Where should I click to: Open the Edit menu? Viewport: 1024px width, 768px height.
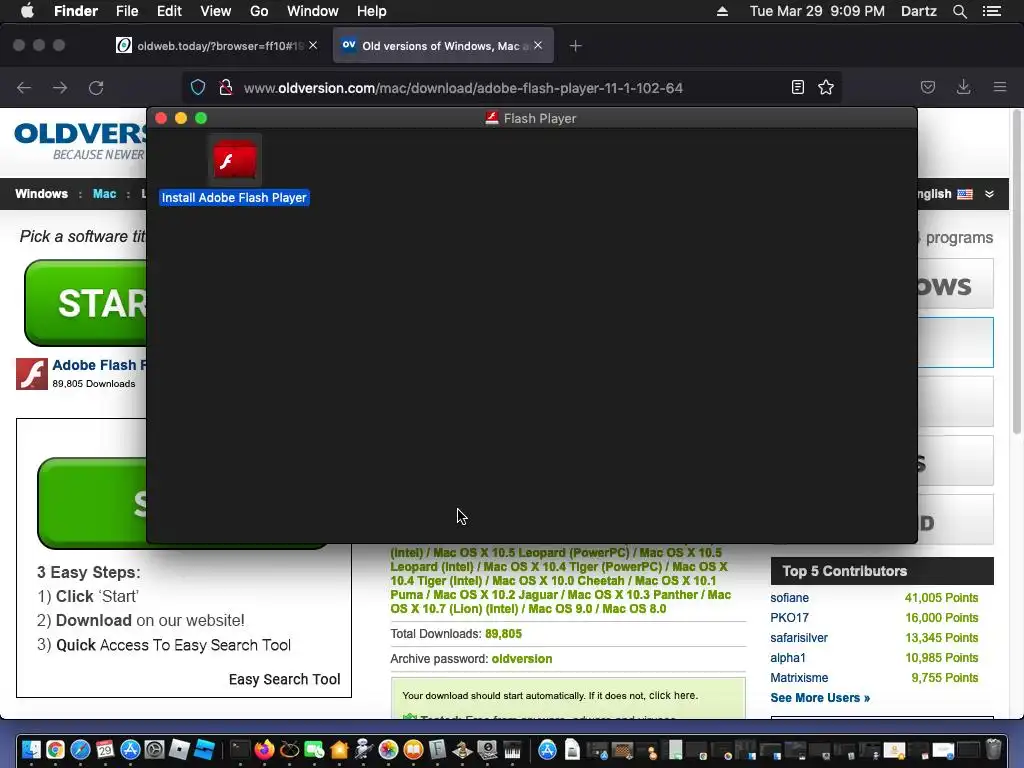click(x=169, y=11)
